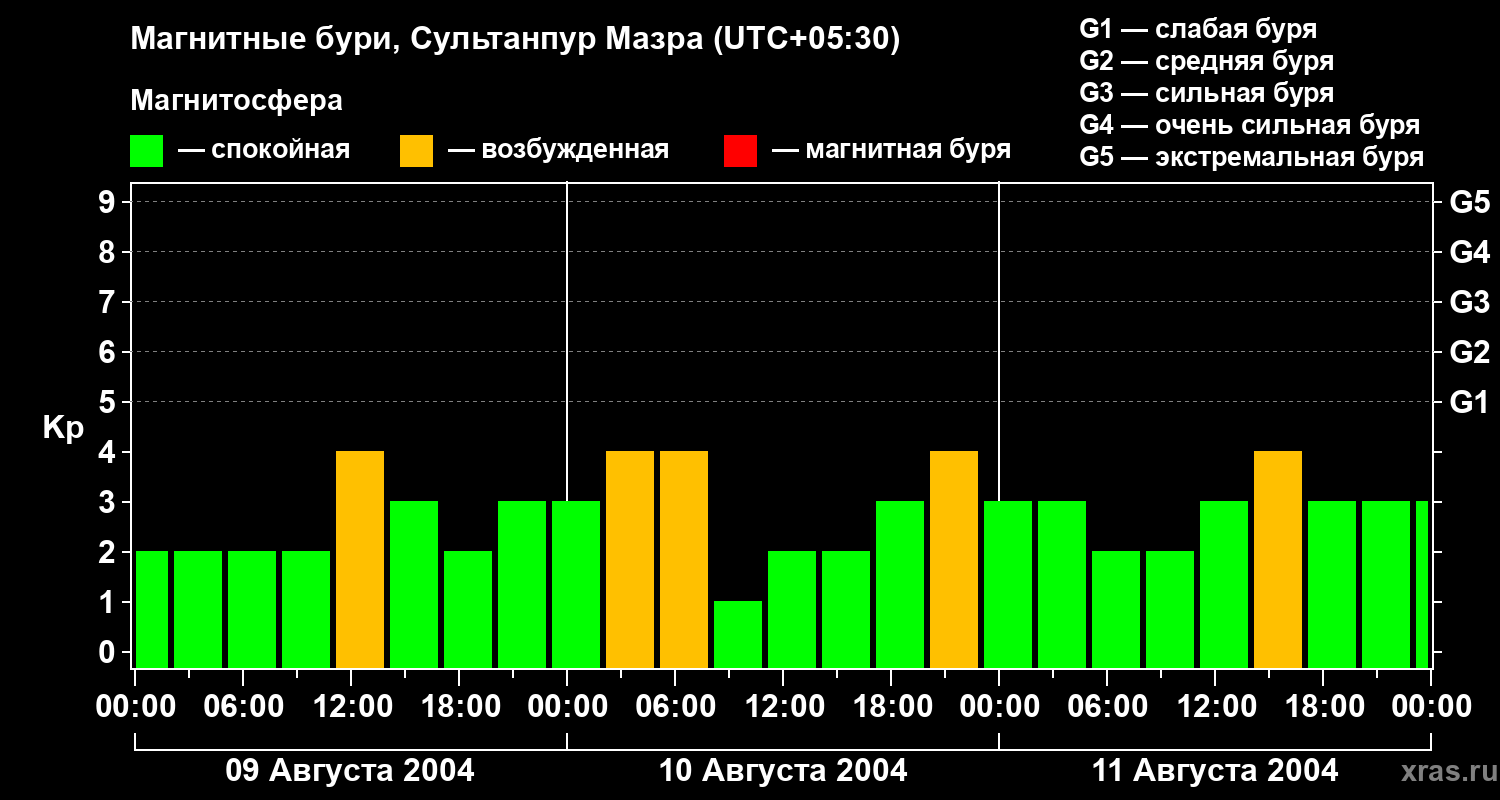The width and height of the screenshot is (1500, 800).
Task: Click the first orange bar on 10 August at 03:00
Action: [630, 560]
